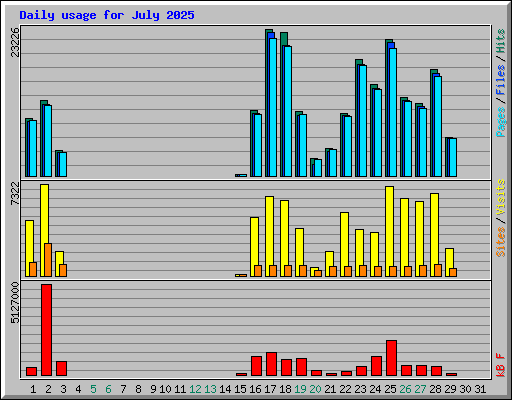Click the 7322 value on the middle axis

(15, 193)
